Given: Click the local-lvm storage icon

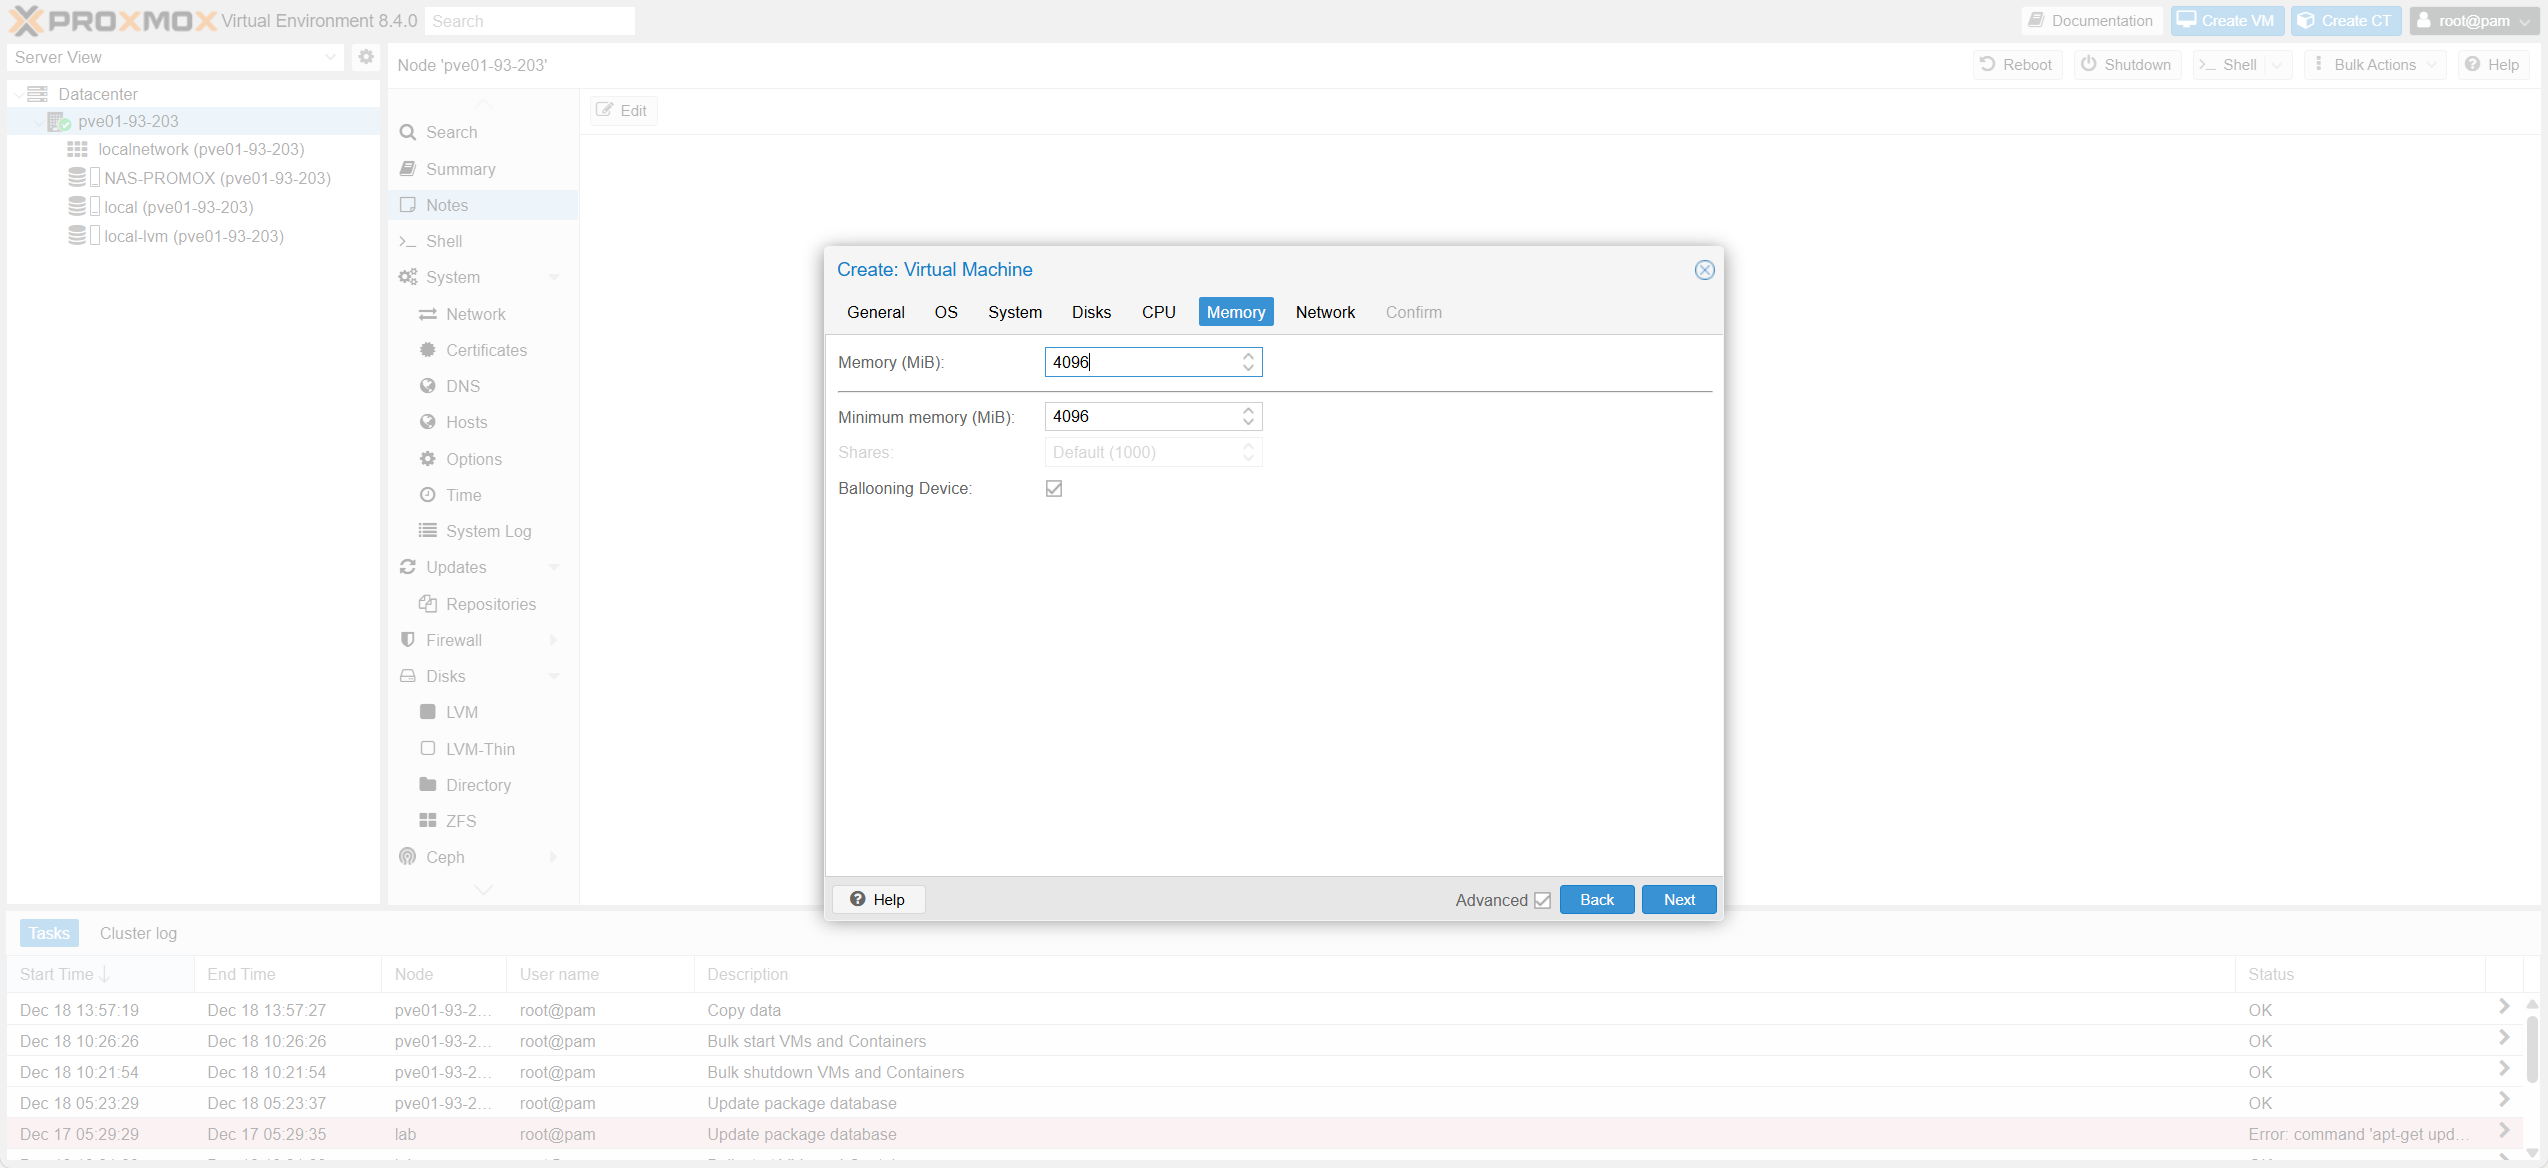Looking at the screenshot, I should [77, 236].
